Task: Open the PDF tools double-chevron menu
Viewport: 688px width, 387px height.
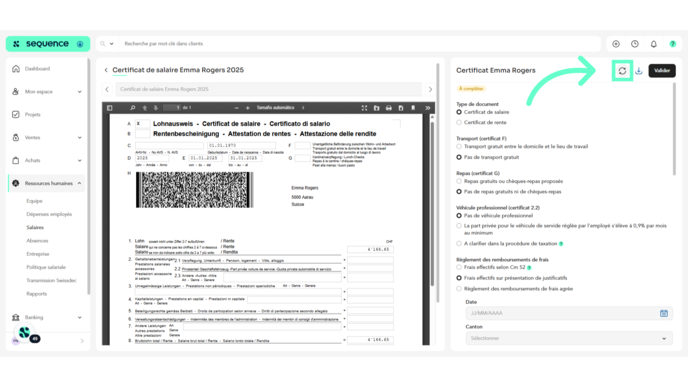Action: pos(427,108)
